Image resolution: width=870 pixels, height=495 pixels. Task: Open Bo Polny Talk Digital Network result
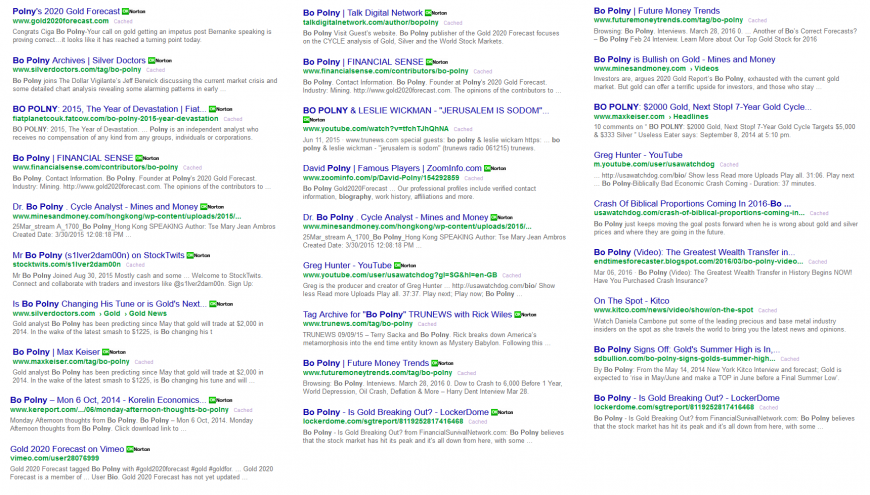(x=363, y=13)
